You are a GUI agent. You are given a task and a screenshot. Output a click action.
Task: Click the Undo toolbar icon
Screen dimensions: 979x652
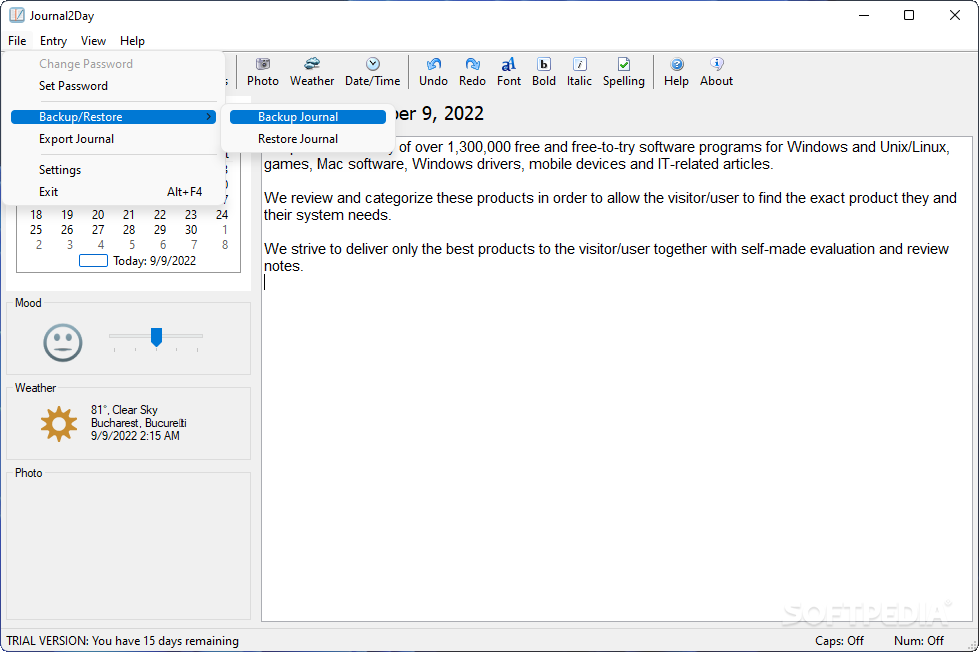tap(433, 72)
